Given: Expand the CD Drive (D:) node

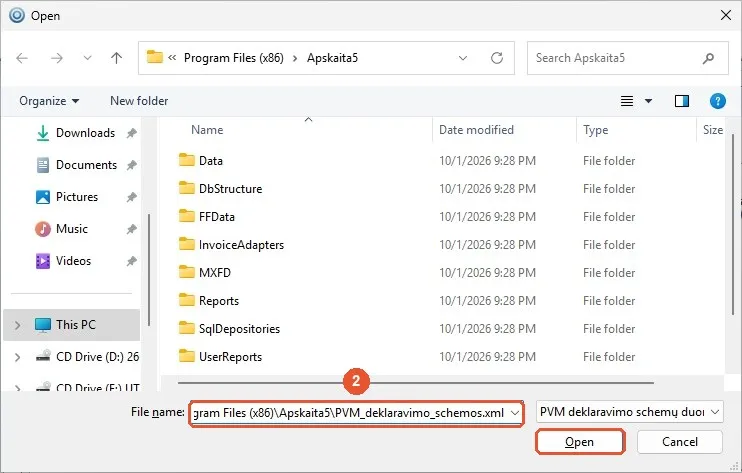Looking at the screenshot, I should pyautogui.click(x=18, y=357).
